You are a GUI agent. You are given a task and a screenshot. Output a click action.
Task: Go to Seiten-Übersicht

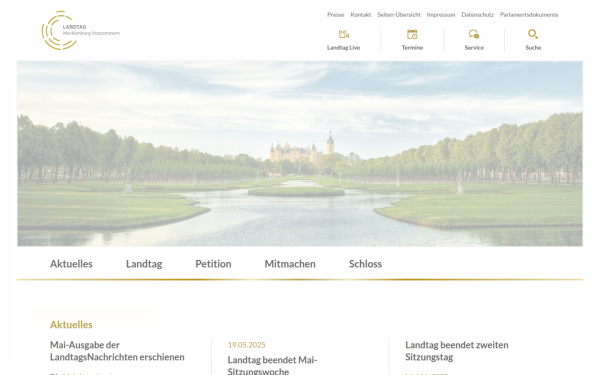click(x=399, y=15)
